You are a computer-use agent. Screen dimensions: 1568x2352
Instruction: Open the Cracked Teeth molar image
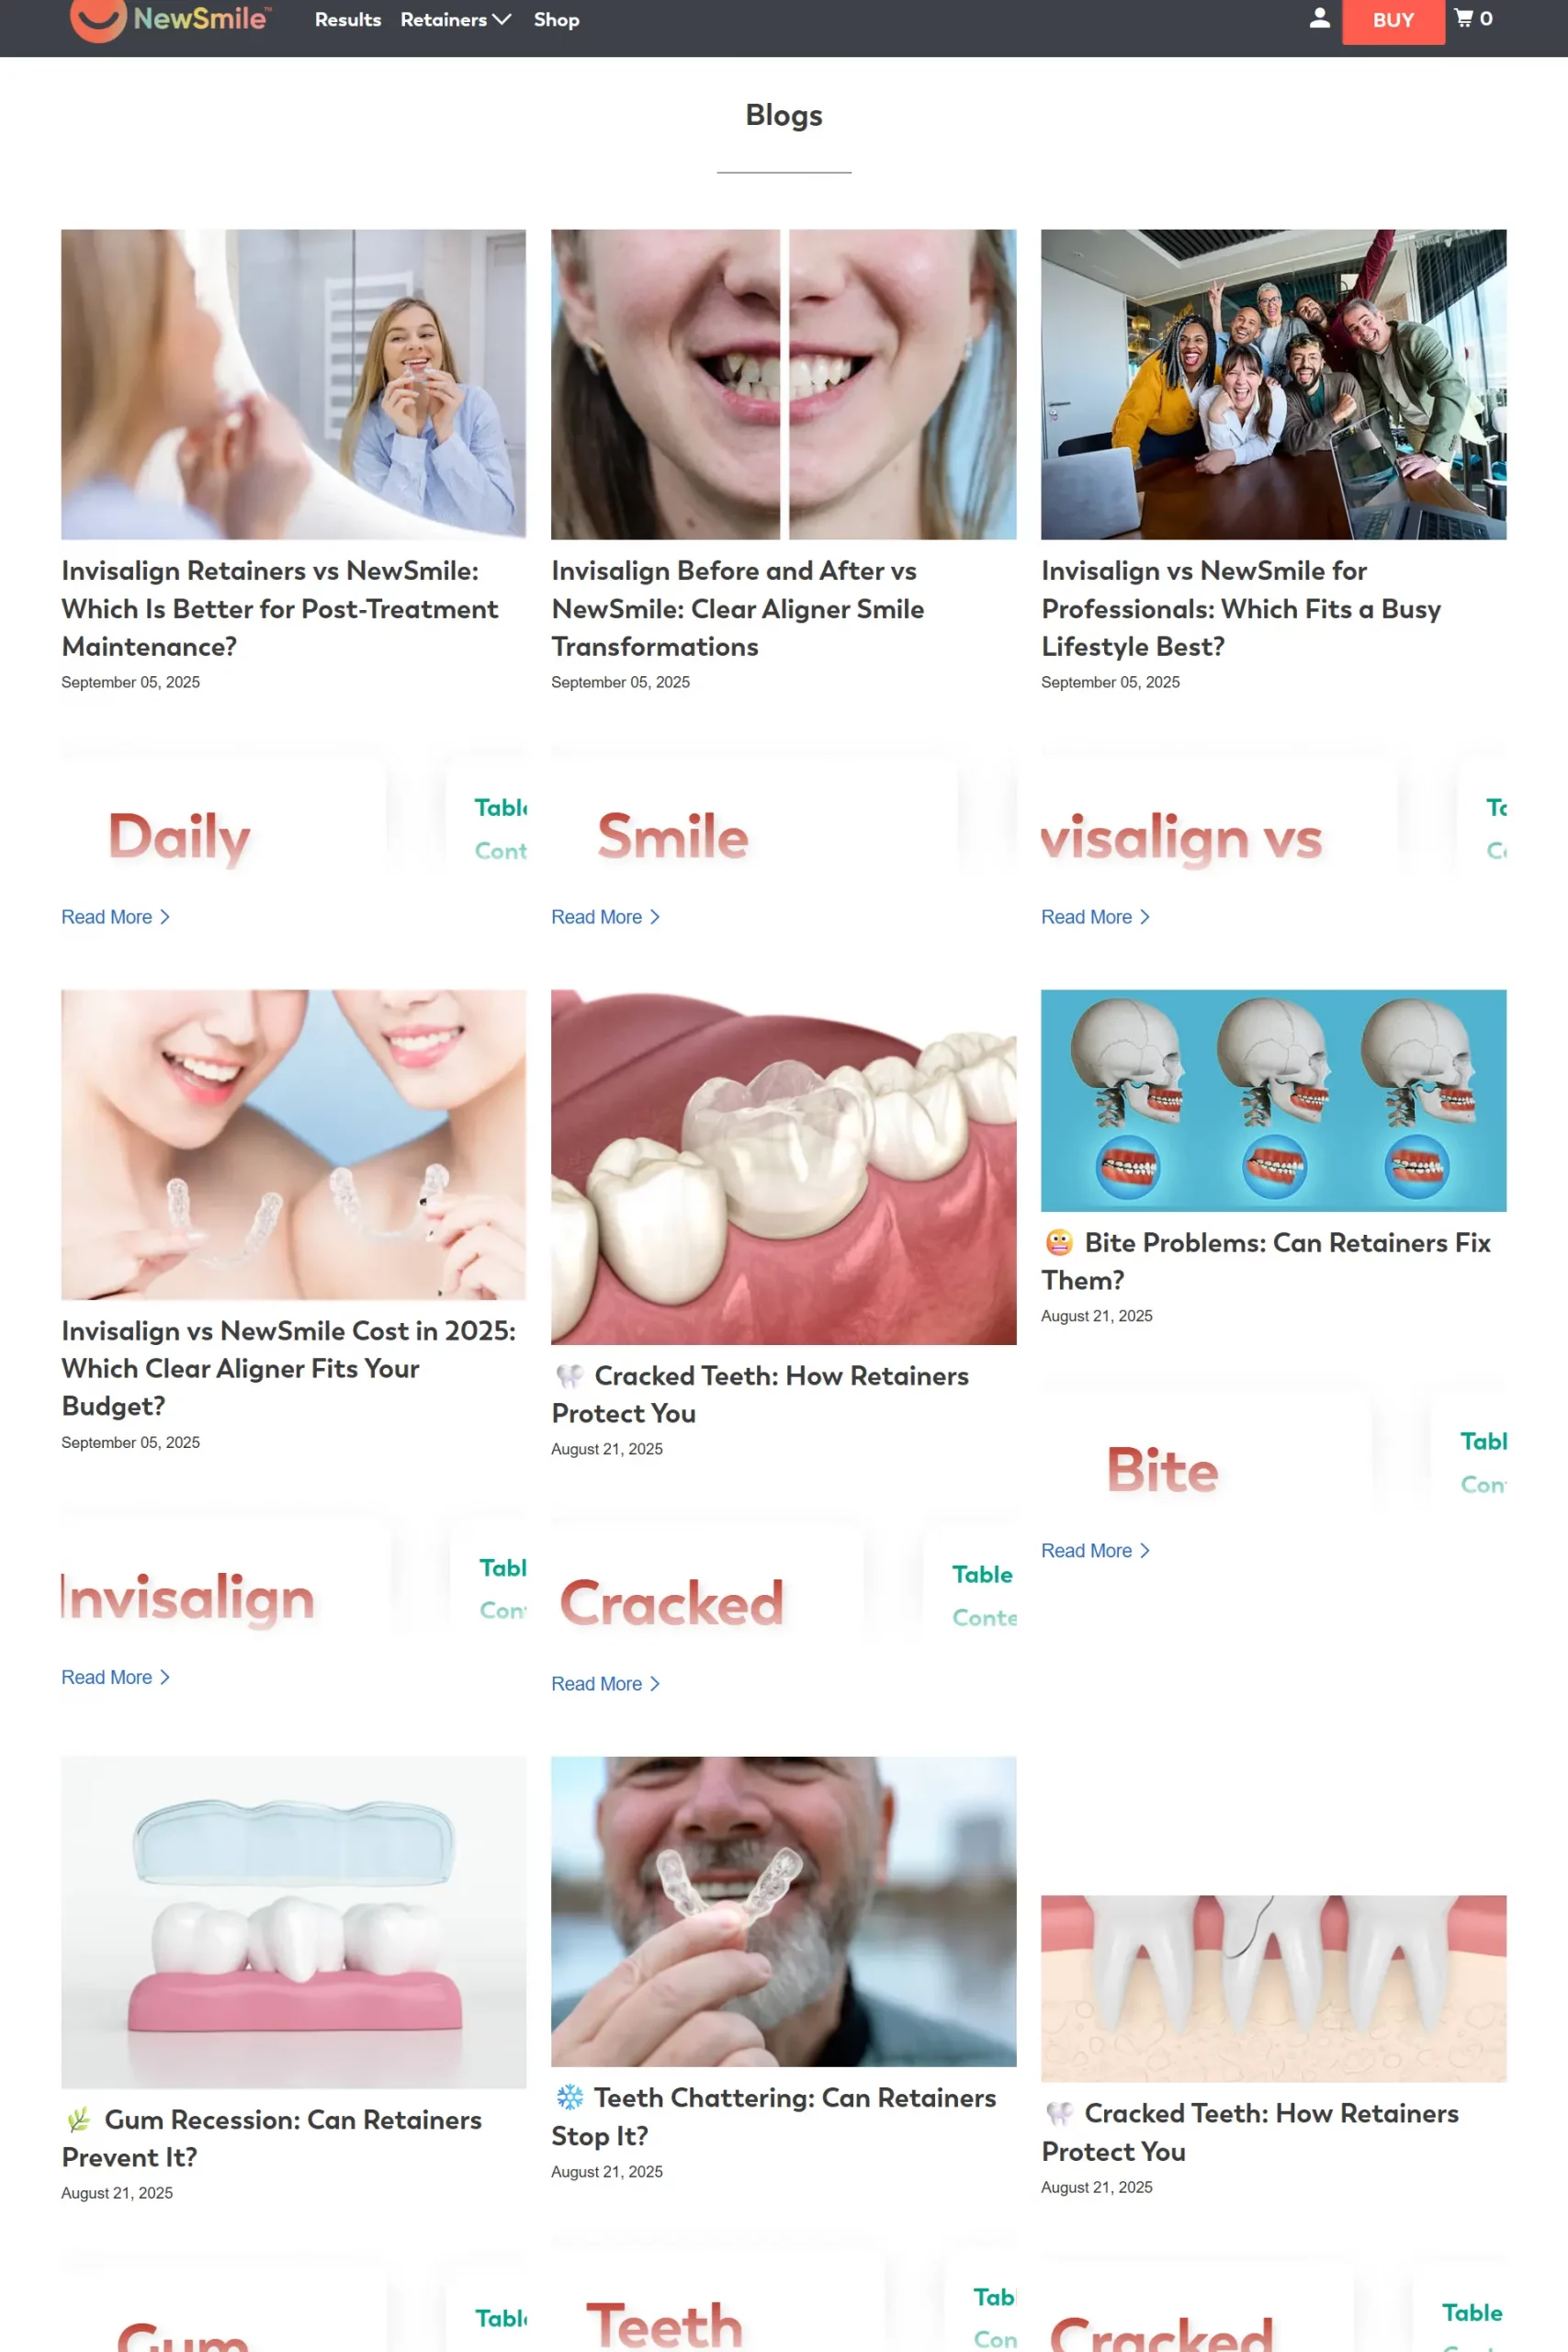(783, 1167)
